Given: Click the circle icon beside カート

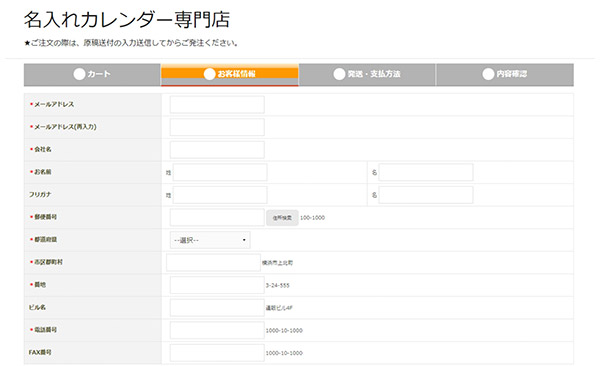Looking at the screenshot, I should pos(79,74).
